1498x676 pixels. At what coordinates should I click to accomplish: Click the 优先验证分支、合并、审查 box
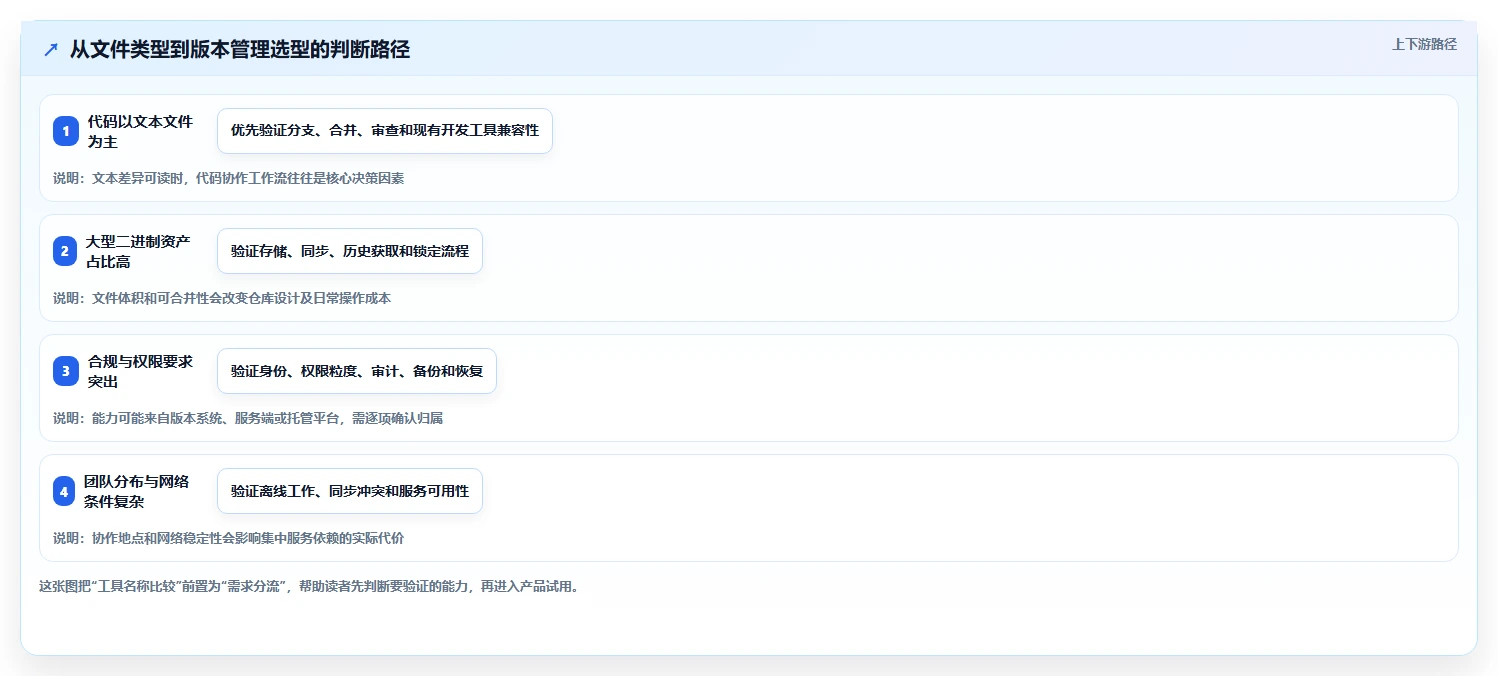click(385, 131)
